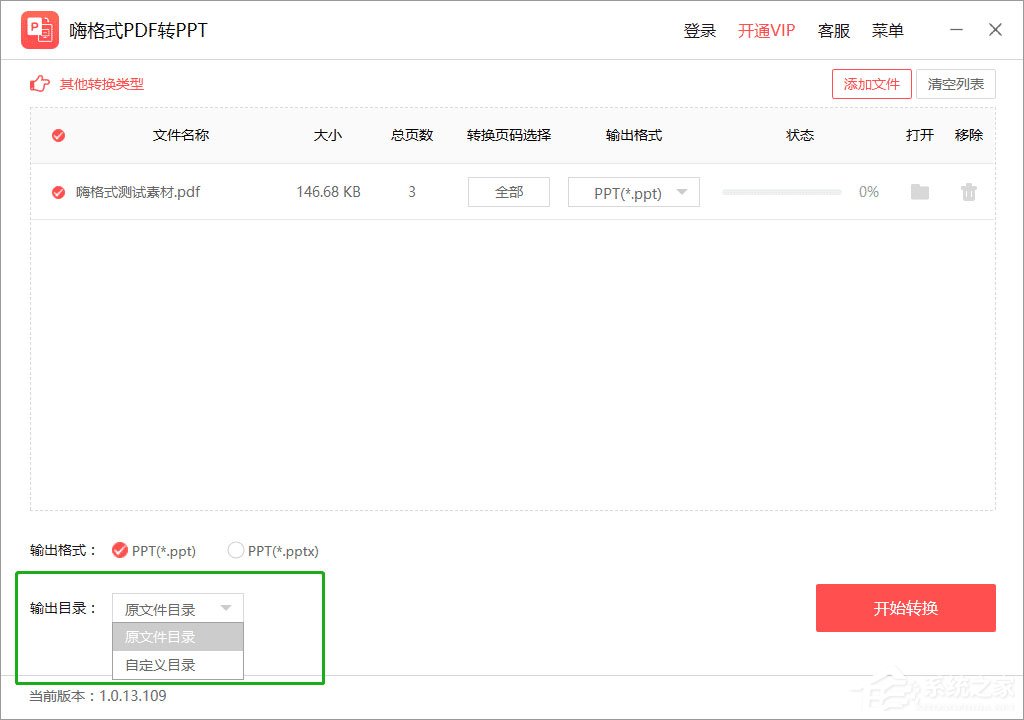Click the 全部 page range selector
The width and height of the screenshot is (1024, 720).
tap(508, 192)
